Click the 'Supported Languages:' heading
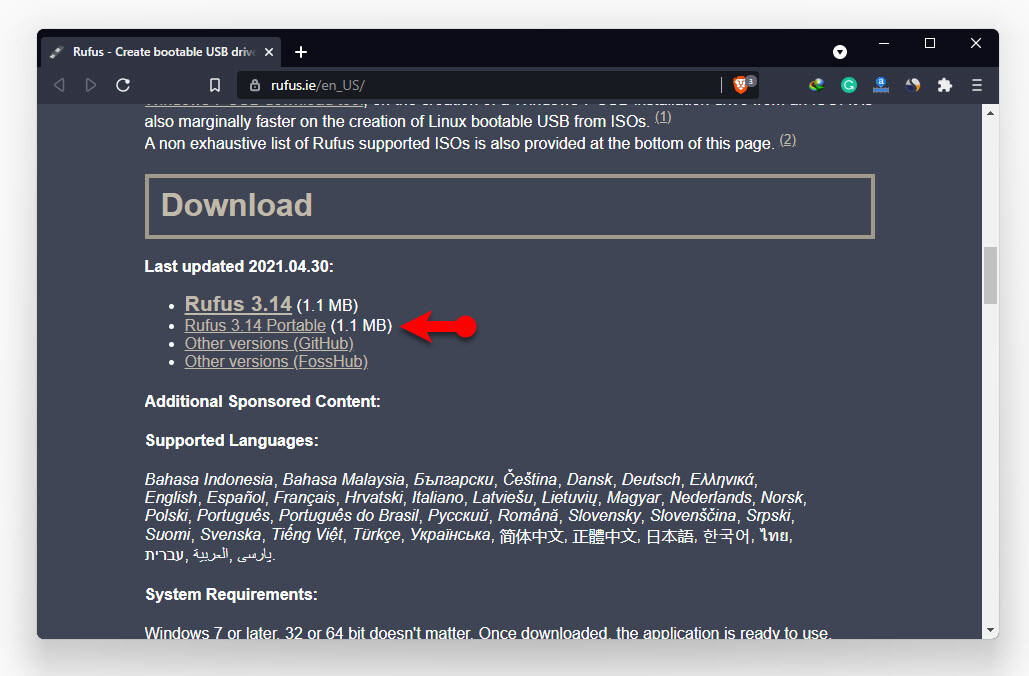The height and width of the screenshot is (676, 1029). coord(232,440)
